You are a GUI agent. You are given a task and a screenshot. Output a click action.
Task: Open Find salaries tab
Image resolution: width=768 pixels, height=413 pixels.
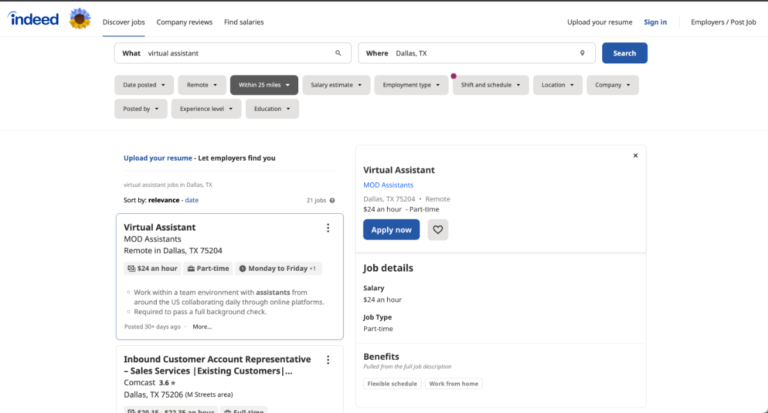244,22
